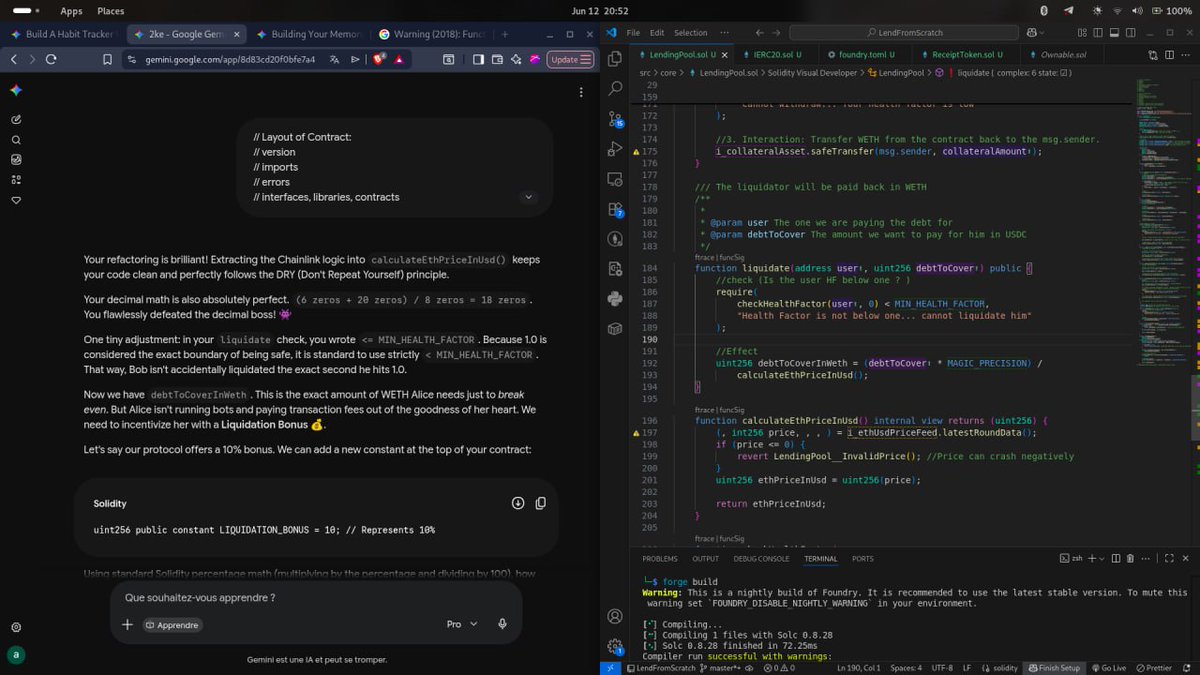The width and height of the screenshot is (1200, 675).
Task: Switch to the DEBUG CONSOLE panel tab
Action: tap(761, 559)
